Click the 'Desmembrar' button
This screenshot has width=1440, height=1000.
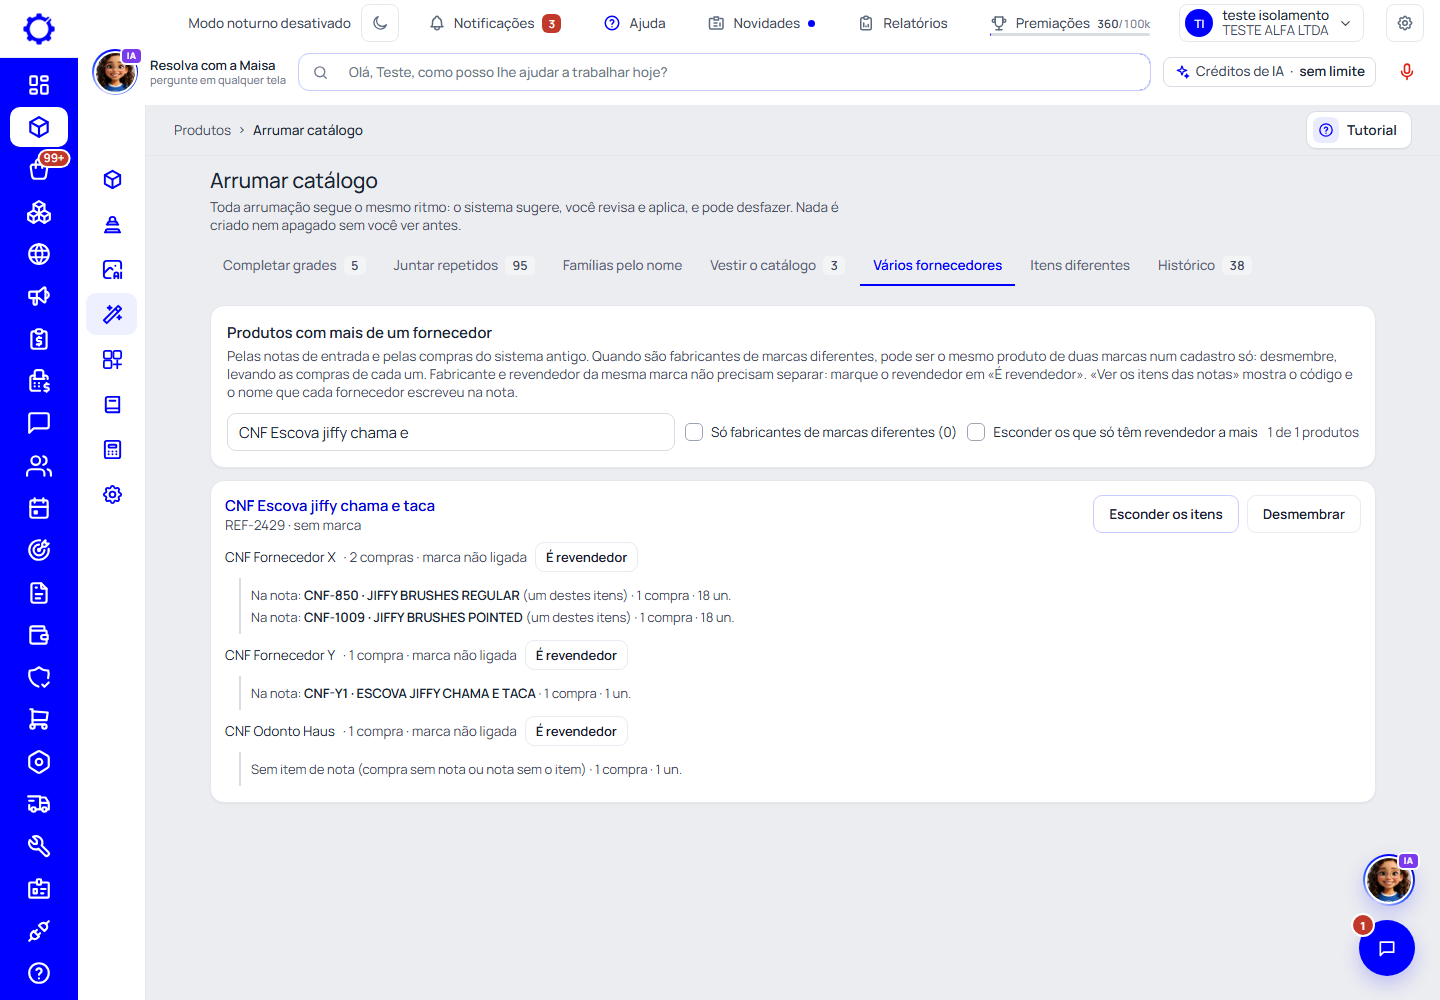[1303, 514]
